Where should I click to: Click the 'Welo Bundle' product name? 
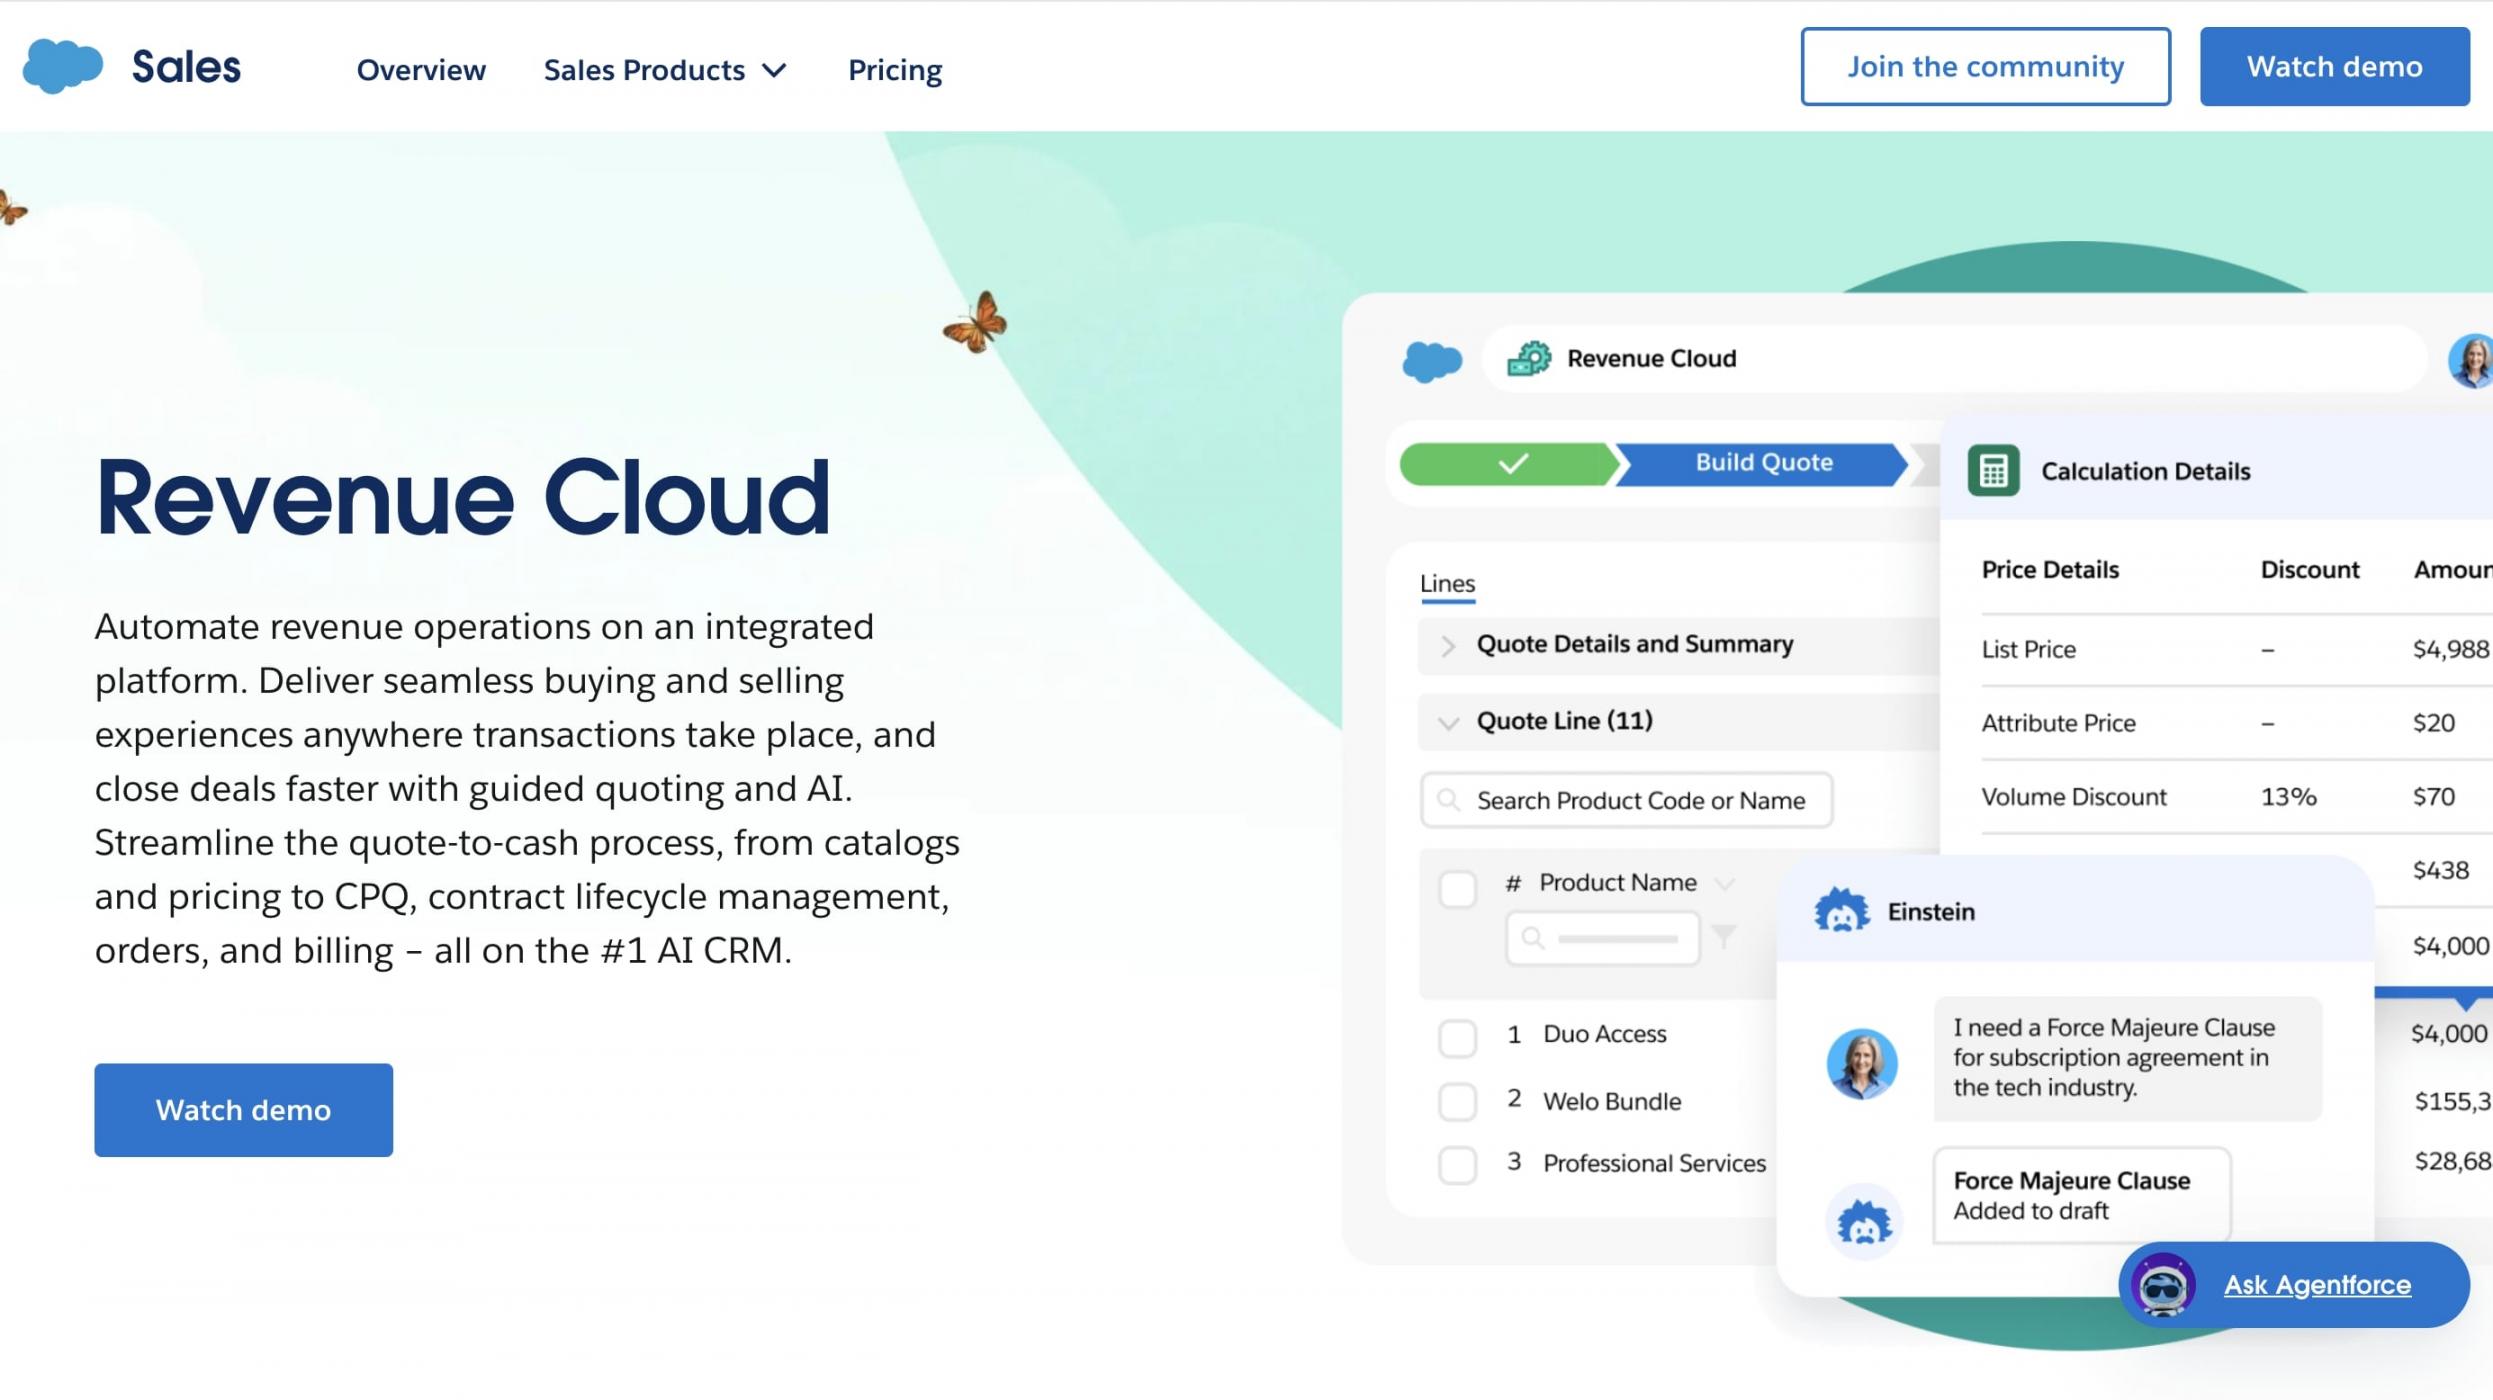(1611, 1101)
